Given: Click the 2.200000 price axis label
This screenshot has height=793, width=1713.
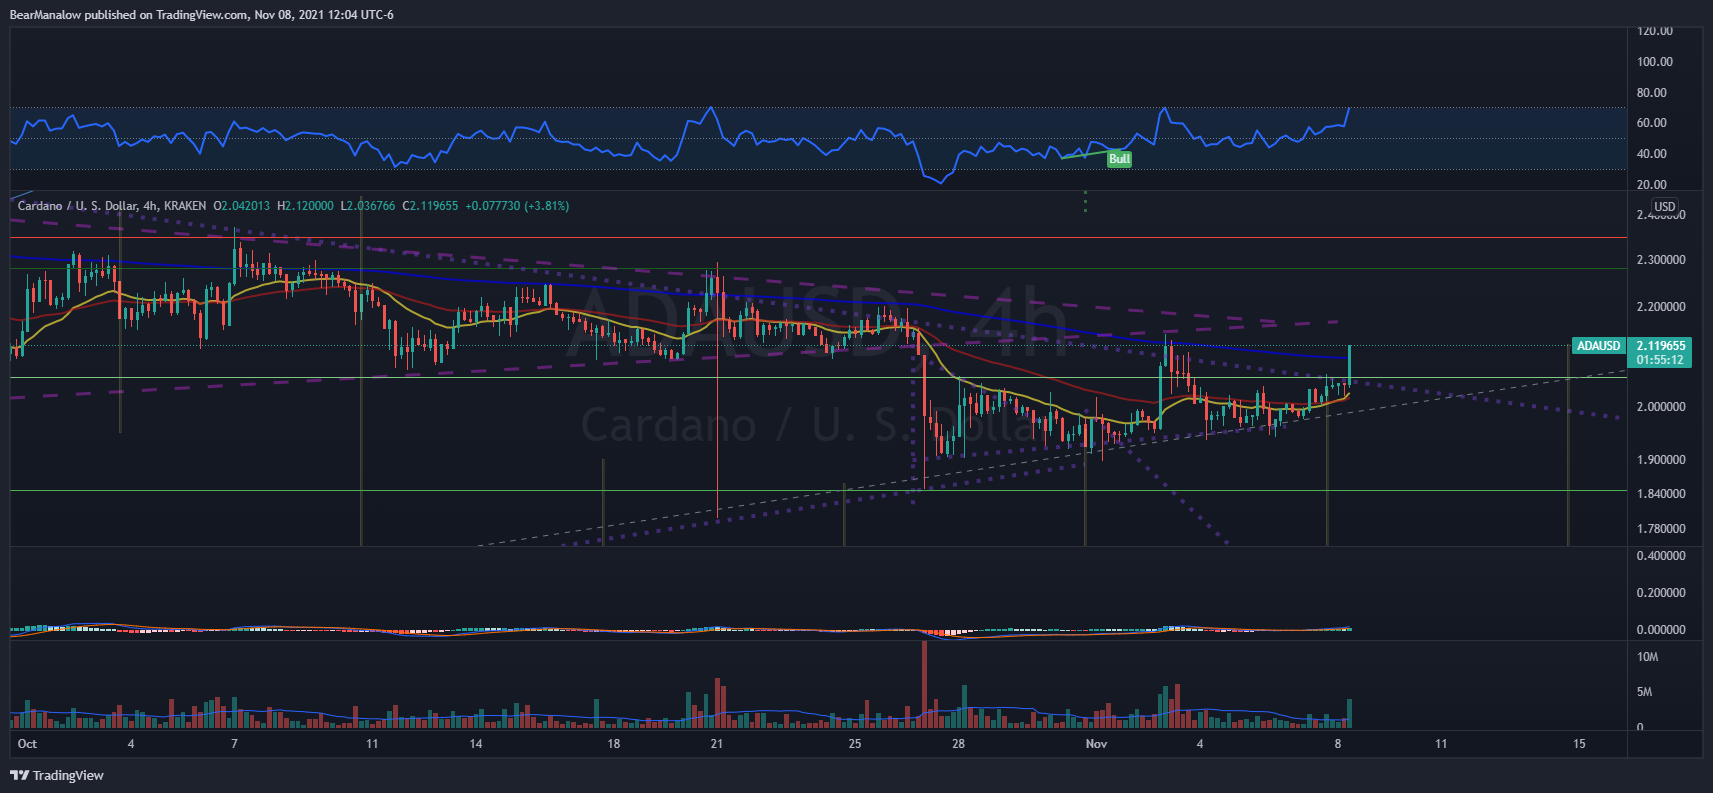Looking at the screenshot, I should (1660, 307).
